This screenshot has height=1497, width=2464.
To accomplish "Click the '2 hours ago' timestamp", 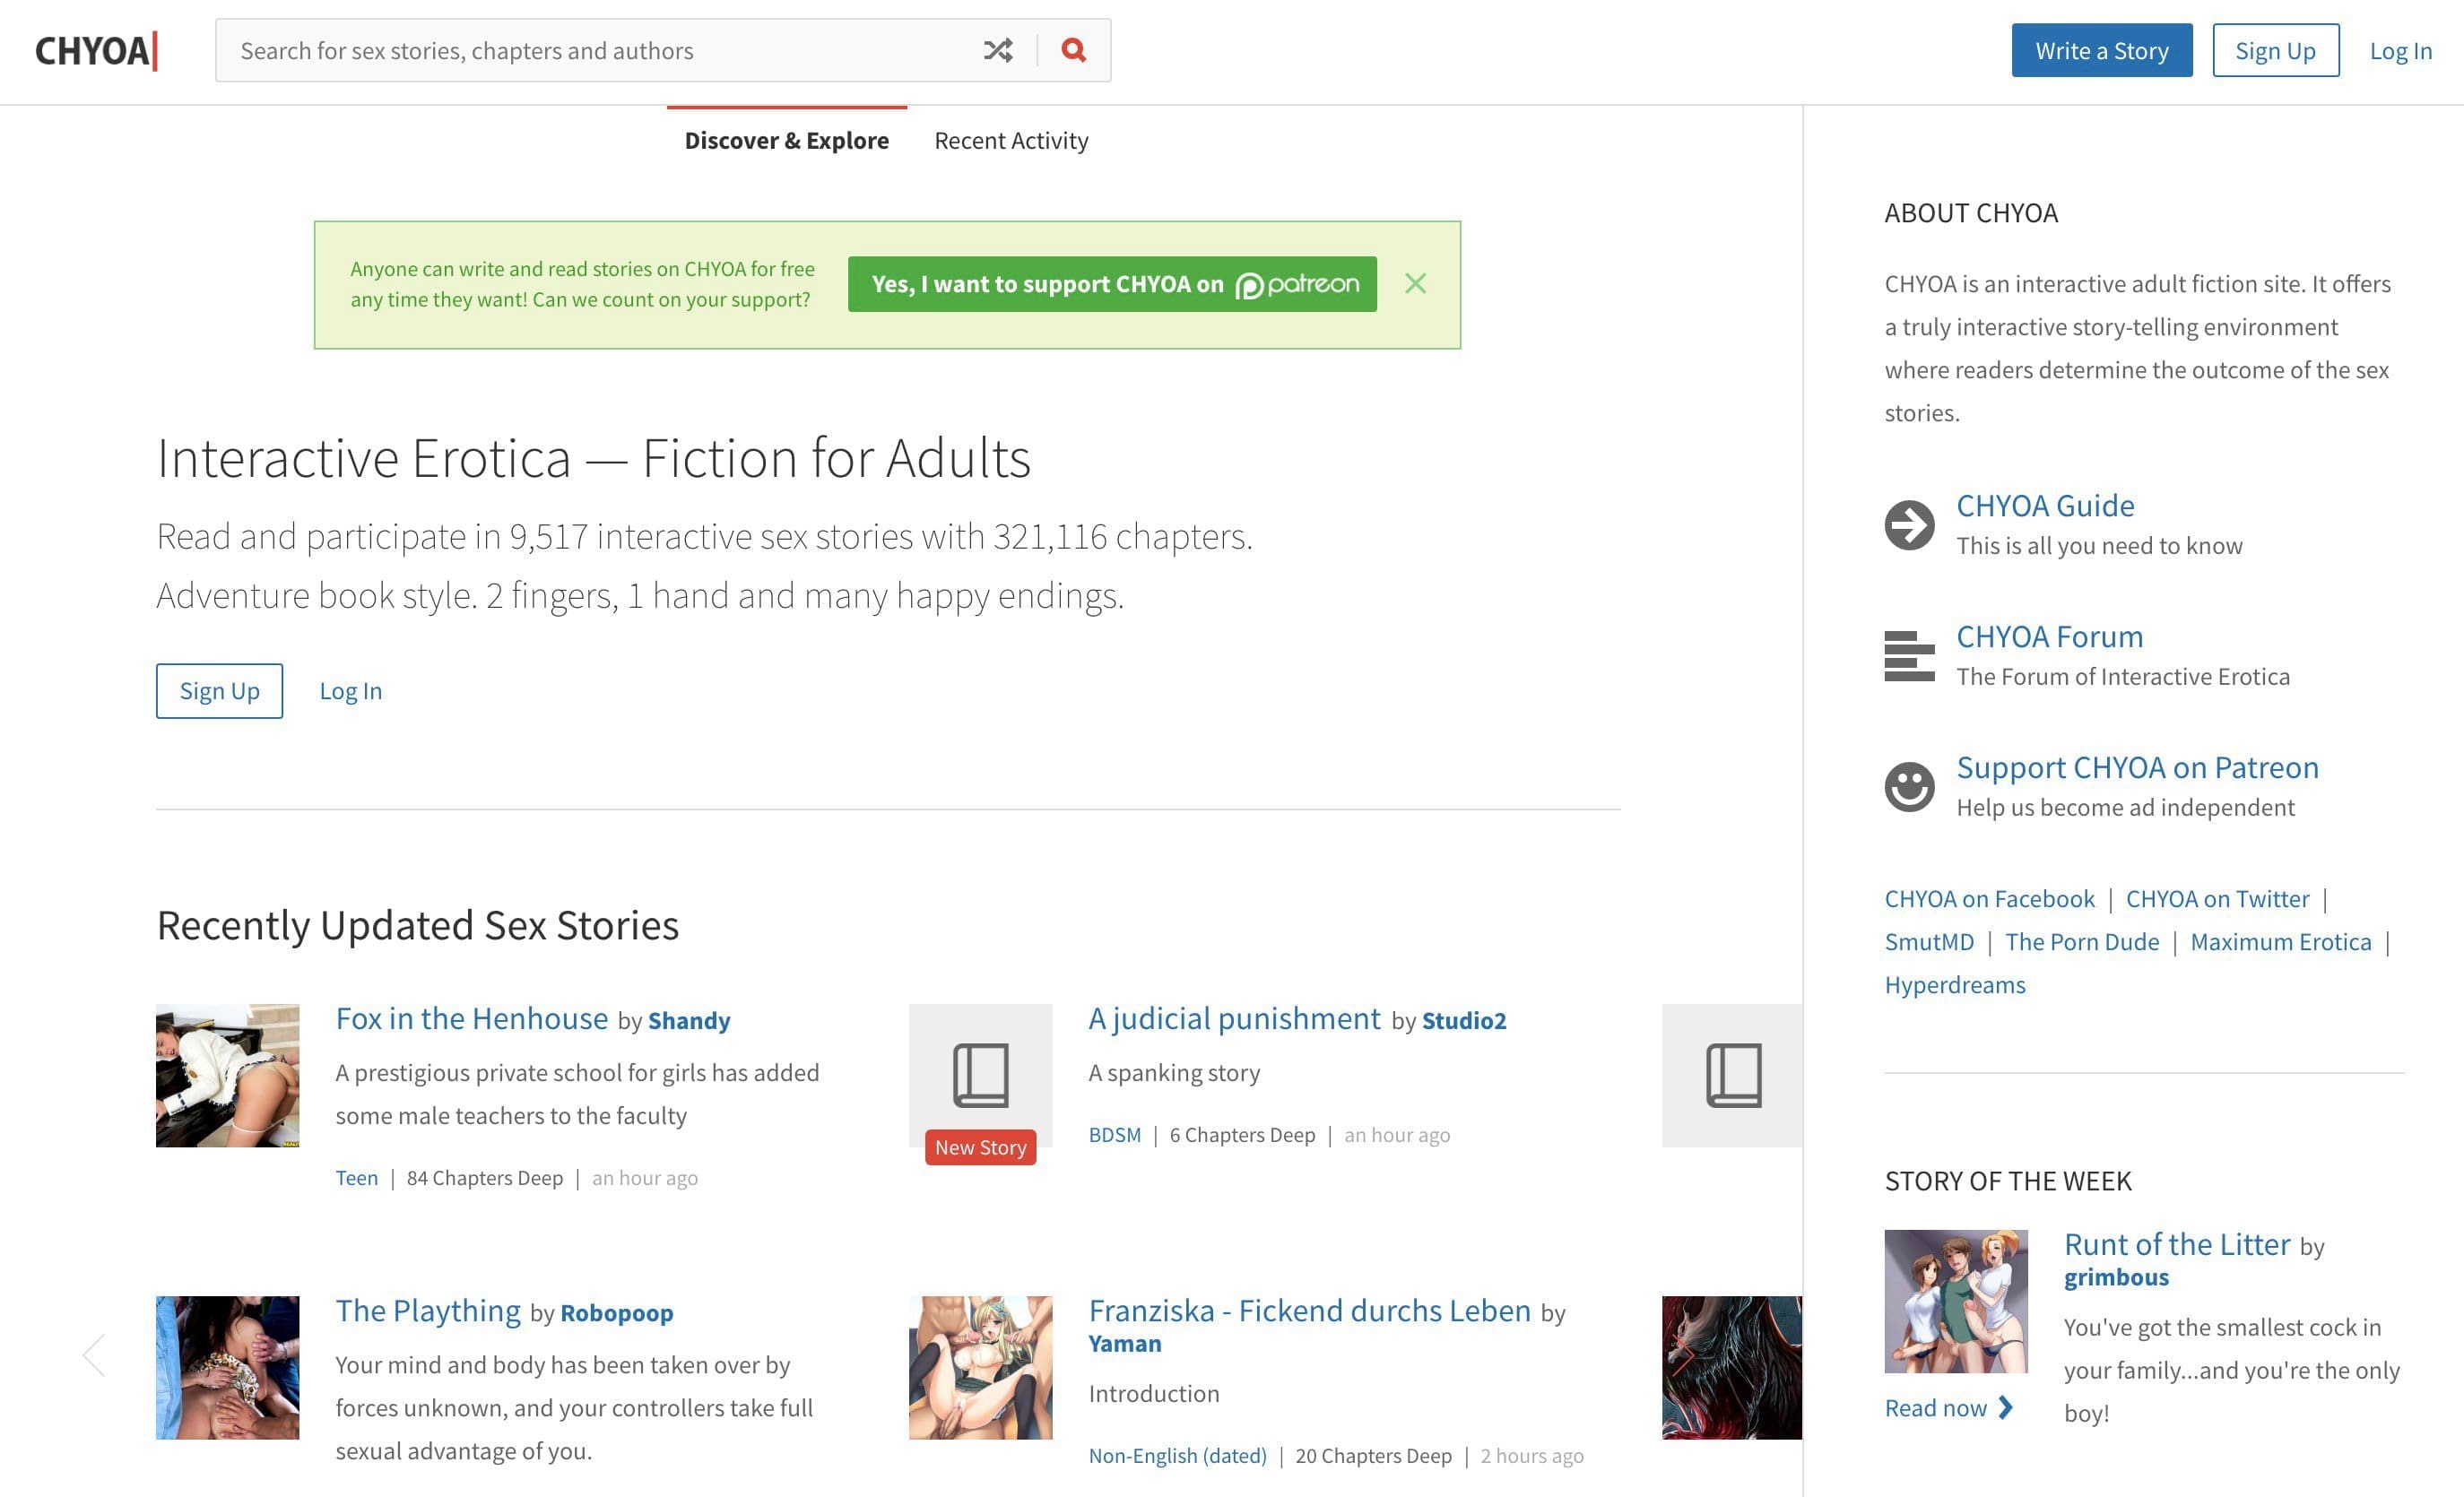I will coord(1532,1456).
